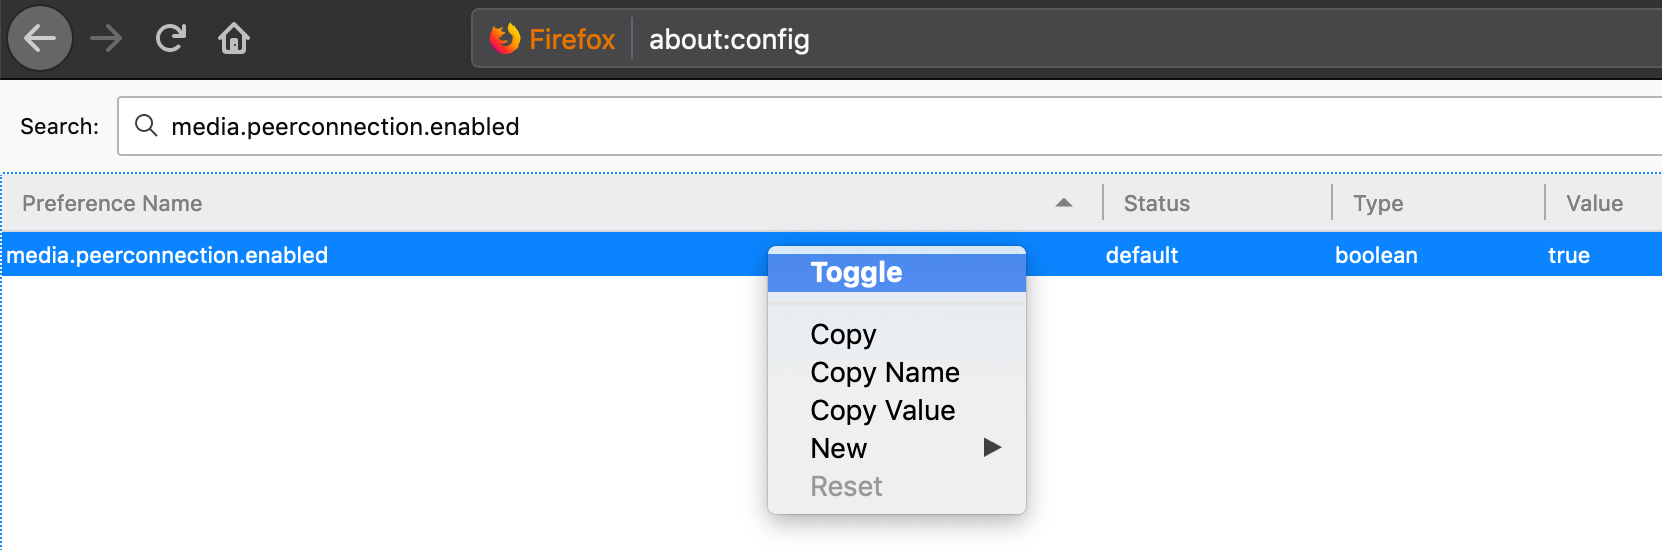Choose Copy Value in context menu
The width and height of the screenshot is (1662, 550).
tap(882, 410)
